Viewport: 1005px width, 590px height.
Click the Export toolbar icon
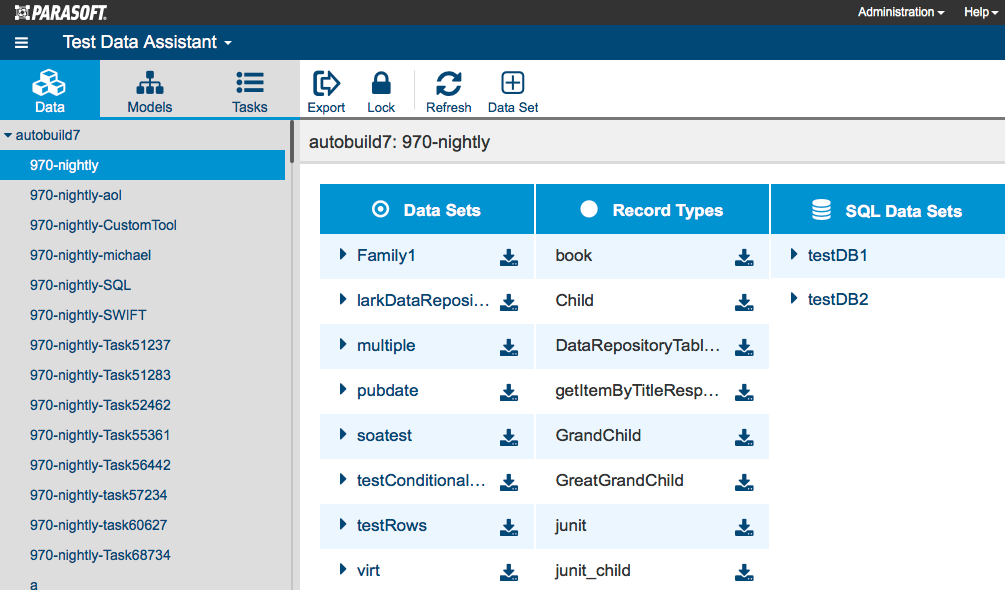(x=326, y=92)
